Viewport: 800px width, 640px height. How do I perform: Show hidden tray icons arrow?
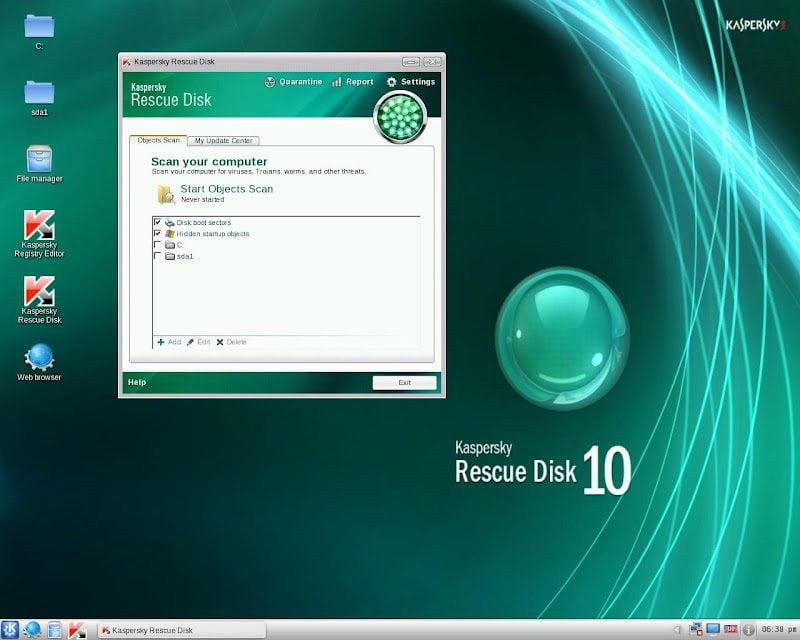[x=677, y=630]
